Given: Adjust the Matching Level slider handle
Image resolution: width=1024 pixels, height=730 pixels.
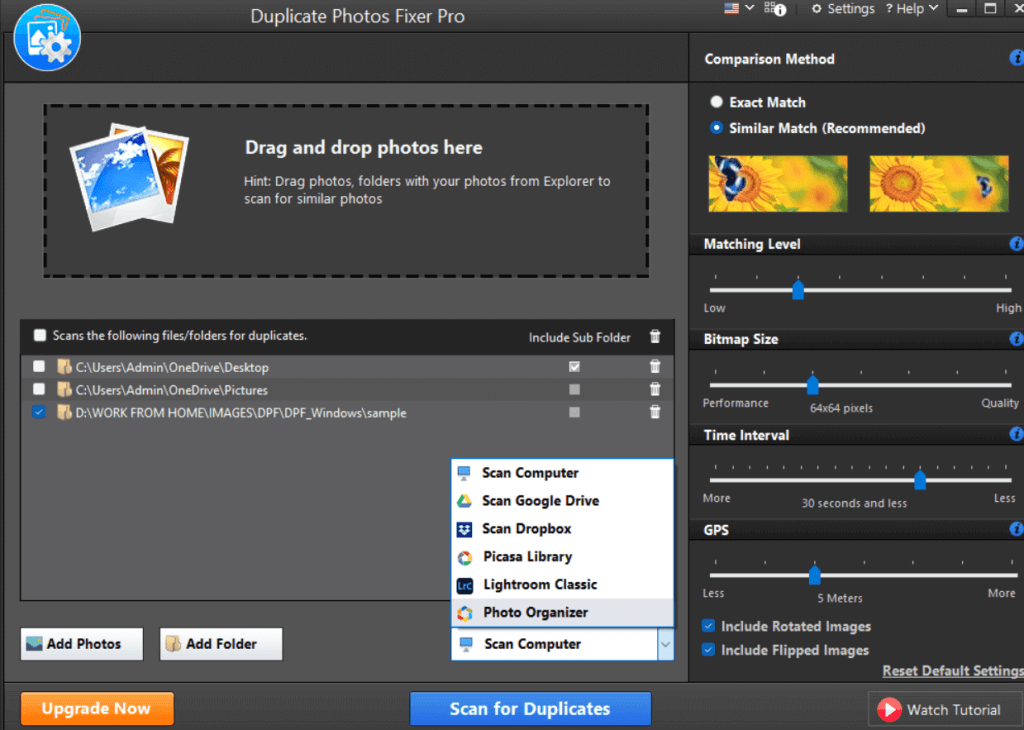Looking at the screenshot, I should pyautogui.click(x=797, y=290).
